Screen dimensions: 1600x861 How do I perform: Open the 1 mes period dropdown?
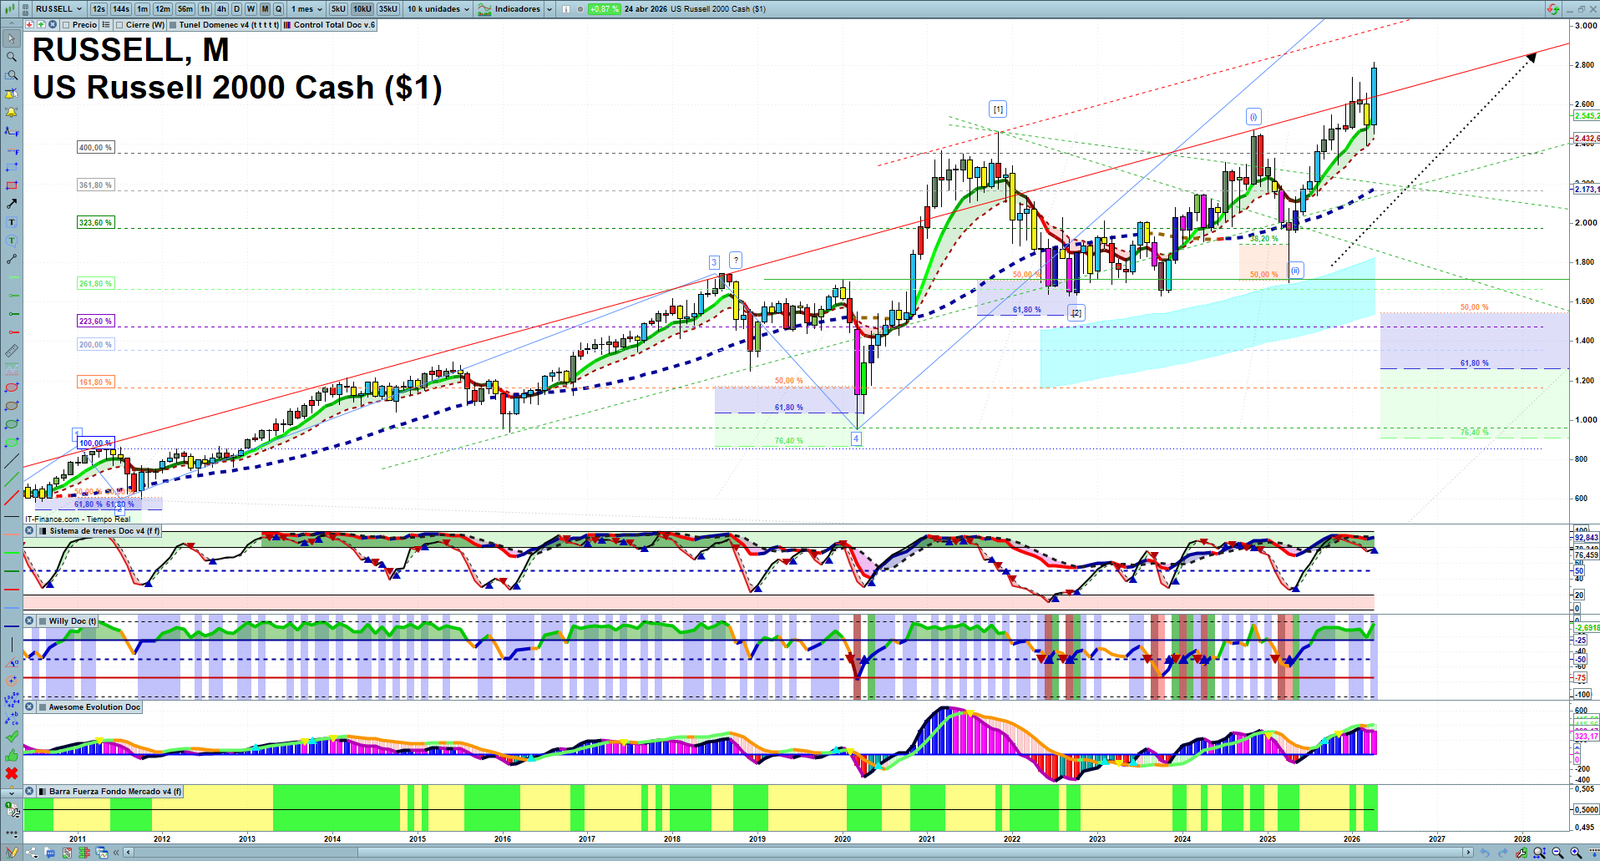click(306, 9)
